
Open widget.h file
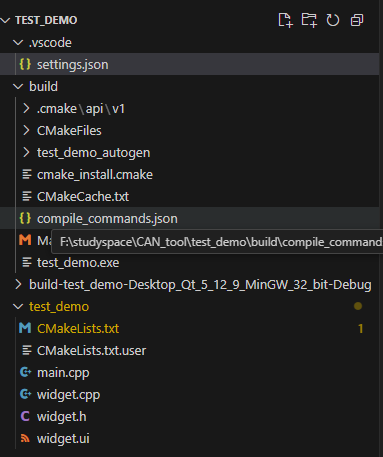point(61,417)
